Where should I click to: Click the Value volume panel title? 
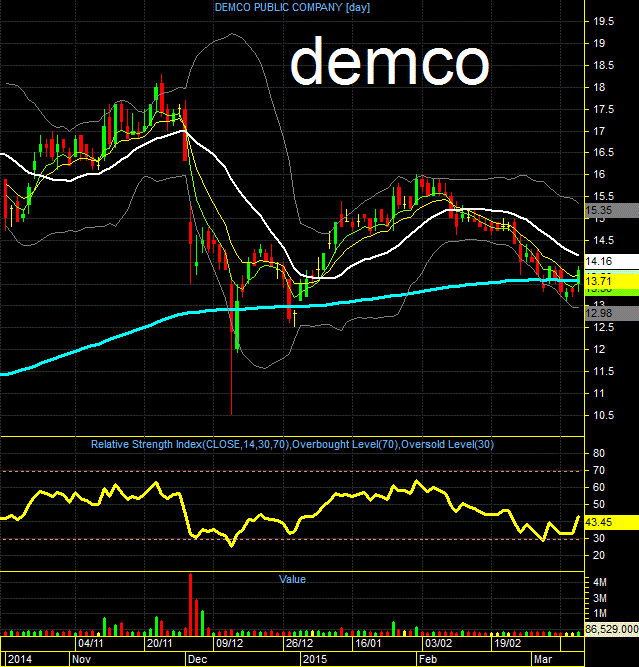292,579
